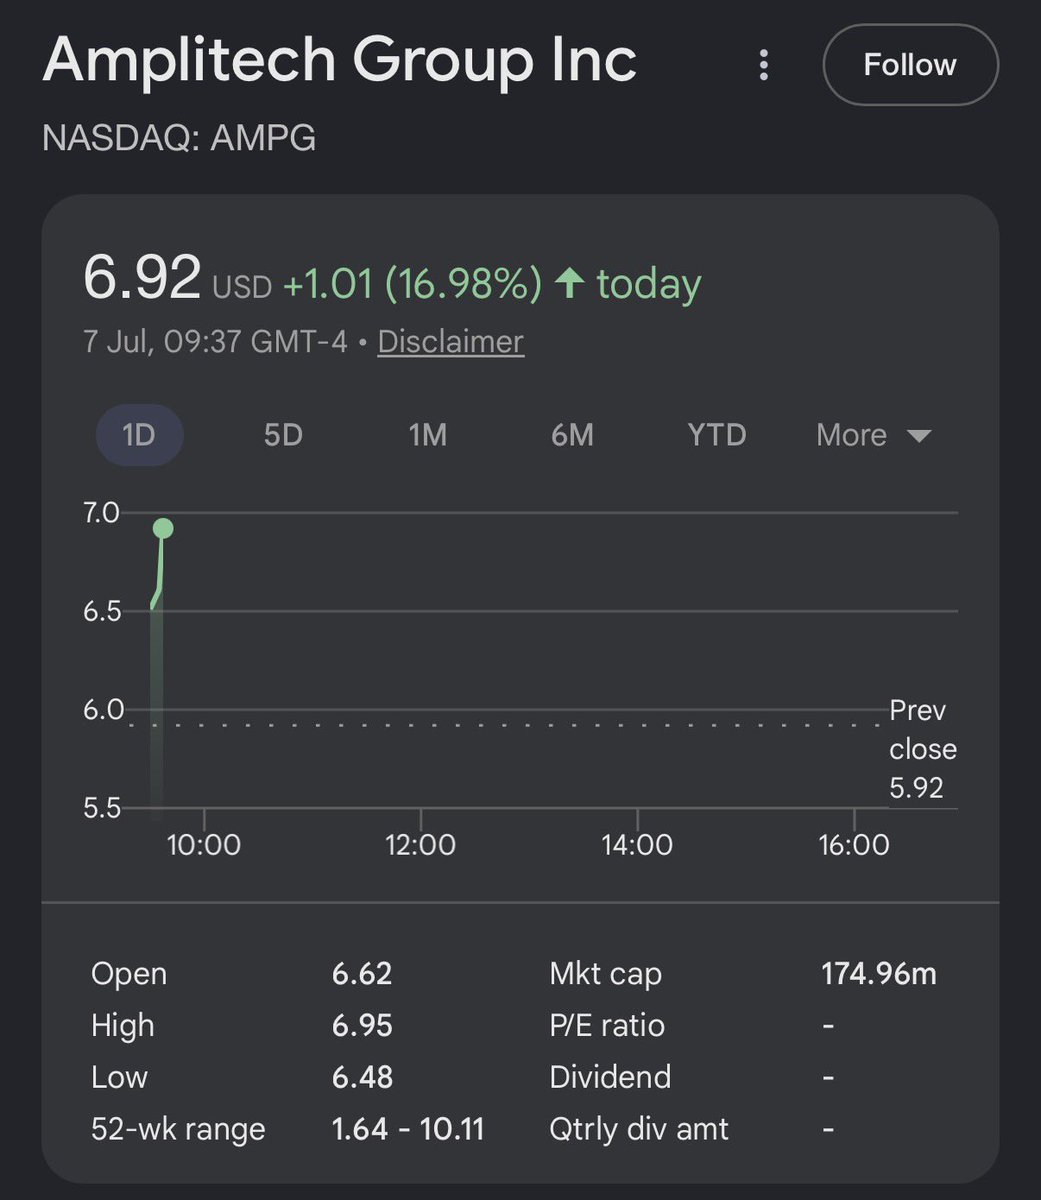Switch to the YTD chart range
This screenshot has width=1041, height=1200.
[x=717, y=435]
